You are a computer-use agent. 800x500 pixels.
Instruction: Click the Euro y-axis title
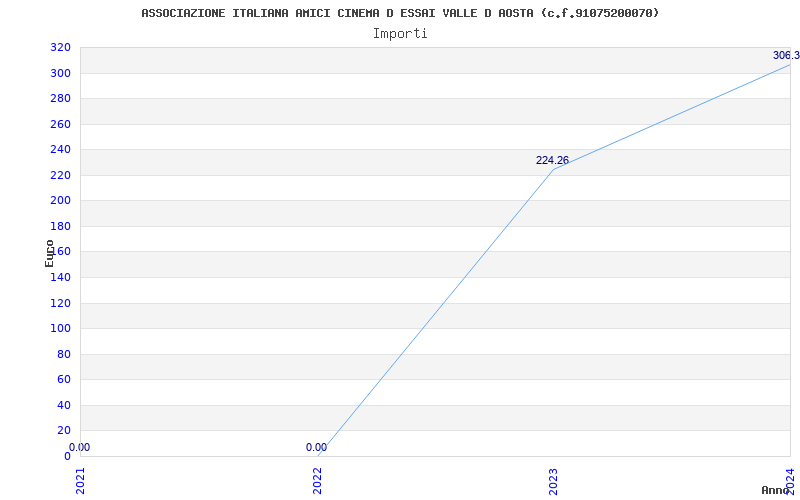(x=49, y=253)
